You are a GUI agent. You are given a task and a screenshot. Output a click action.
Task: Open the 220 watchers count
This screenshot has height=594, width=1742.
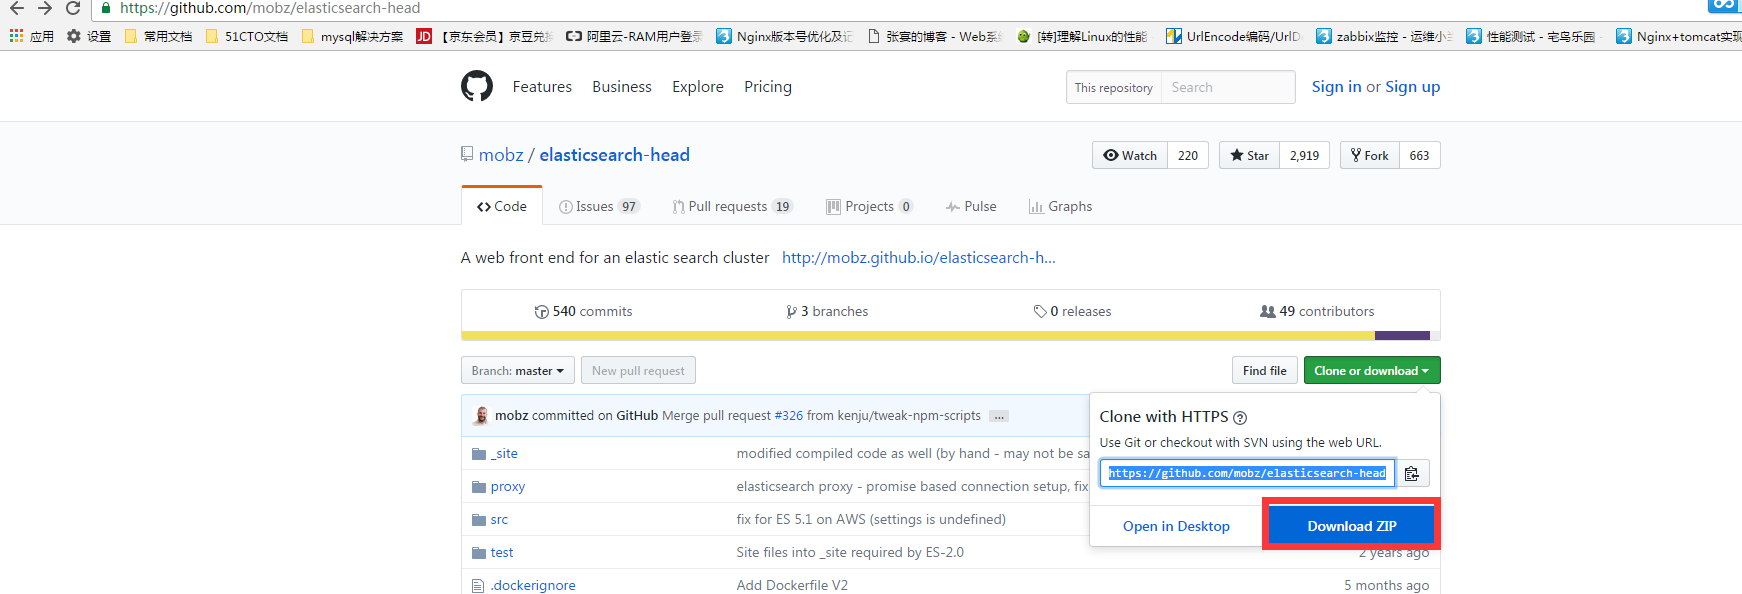(x=1188, y=155)
